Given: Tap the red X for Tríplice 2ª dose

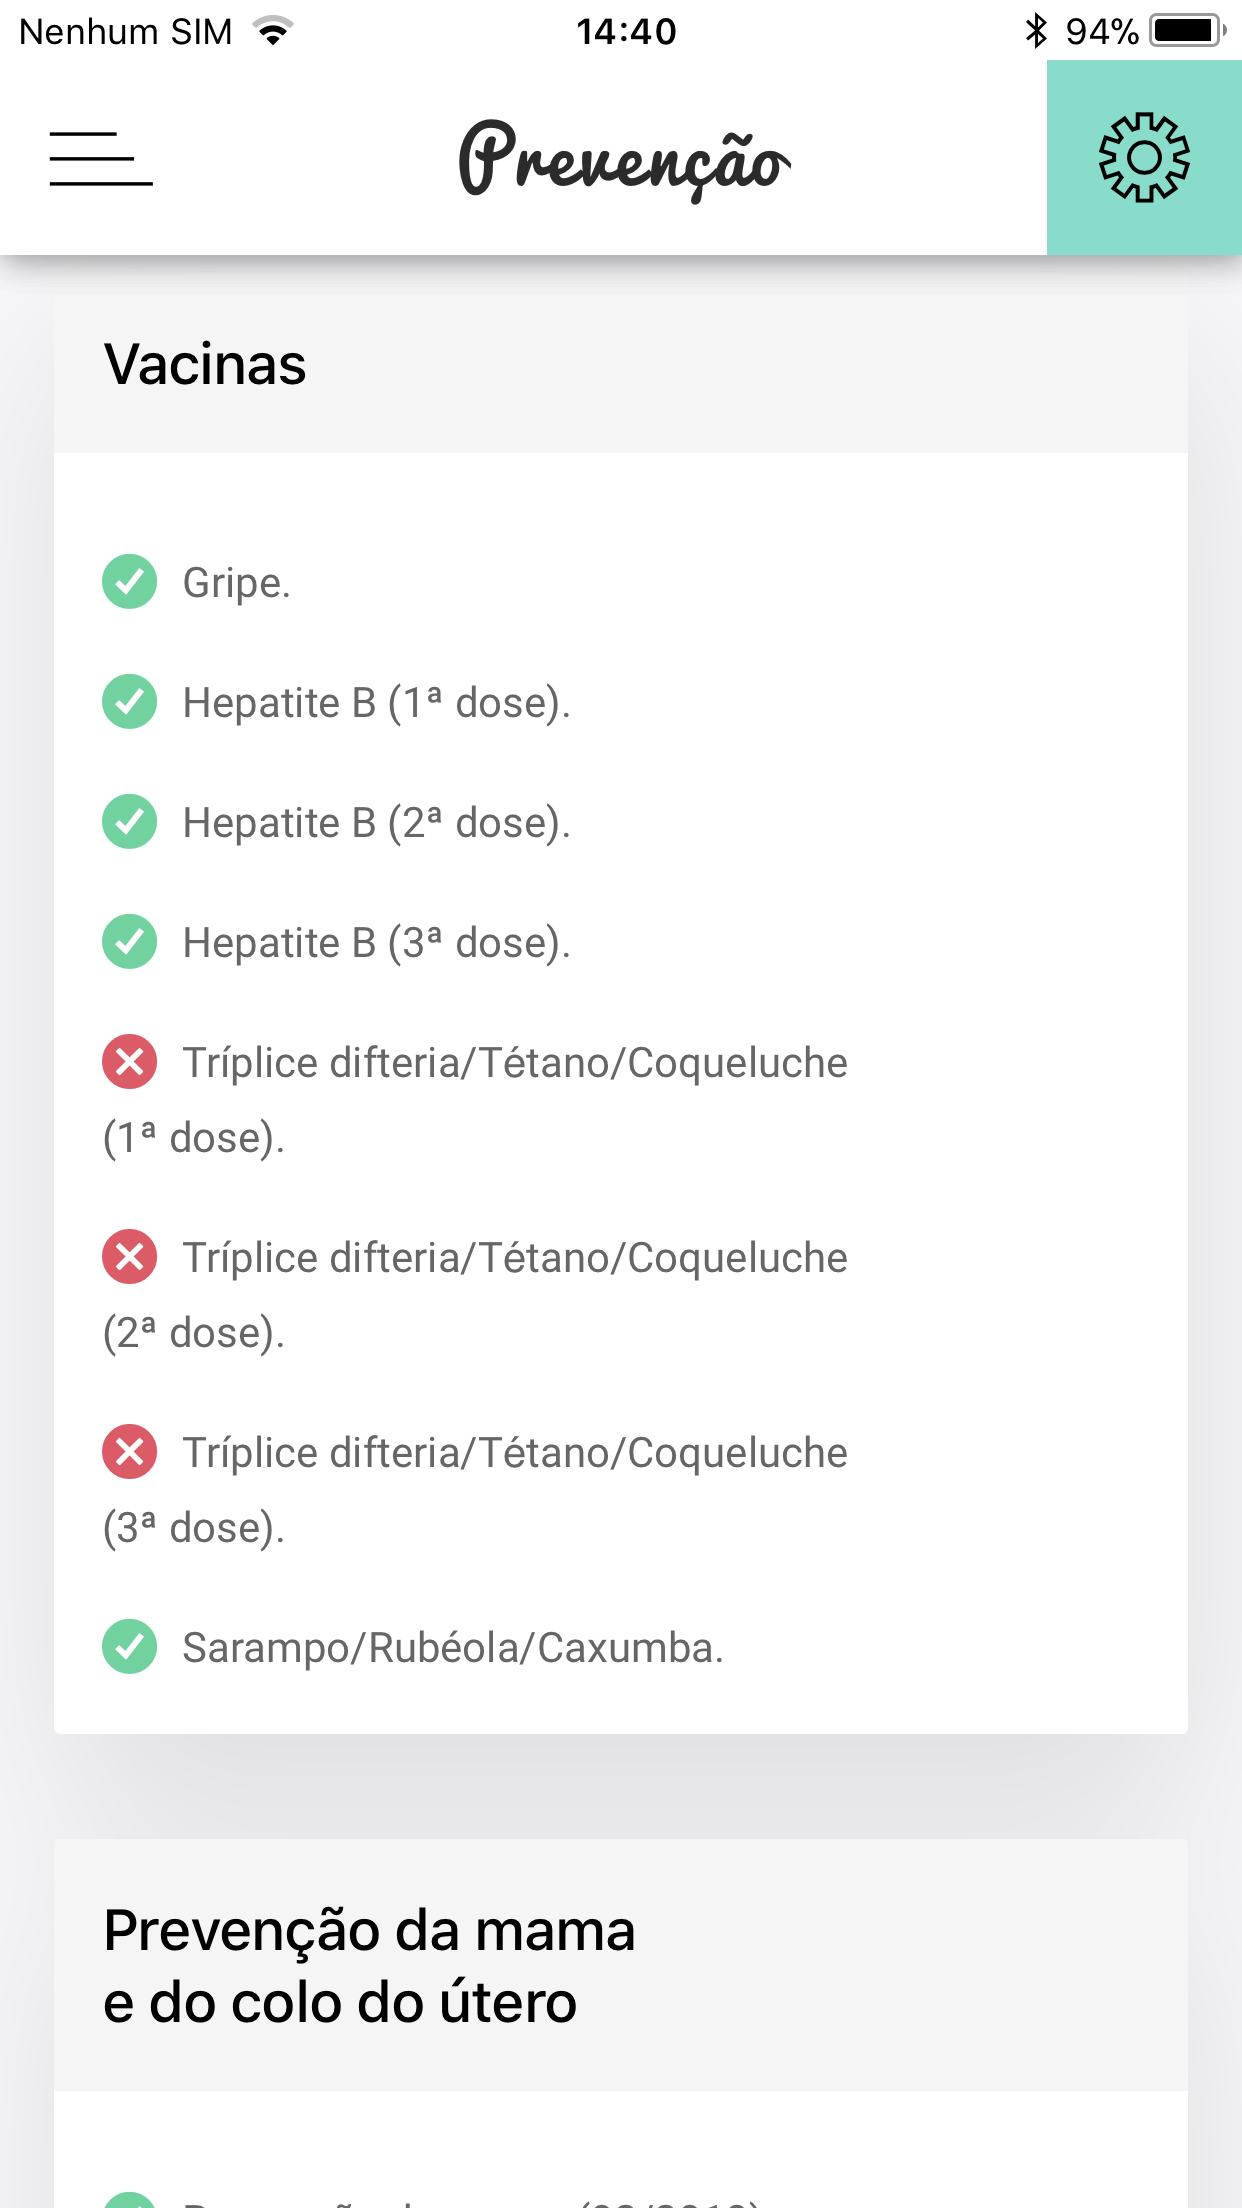Looking at the screenshot, I should [x=130, y=1256].
